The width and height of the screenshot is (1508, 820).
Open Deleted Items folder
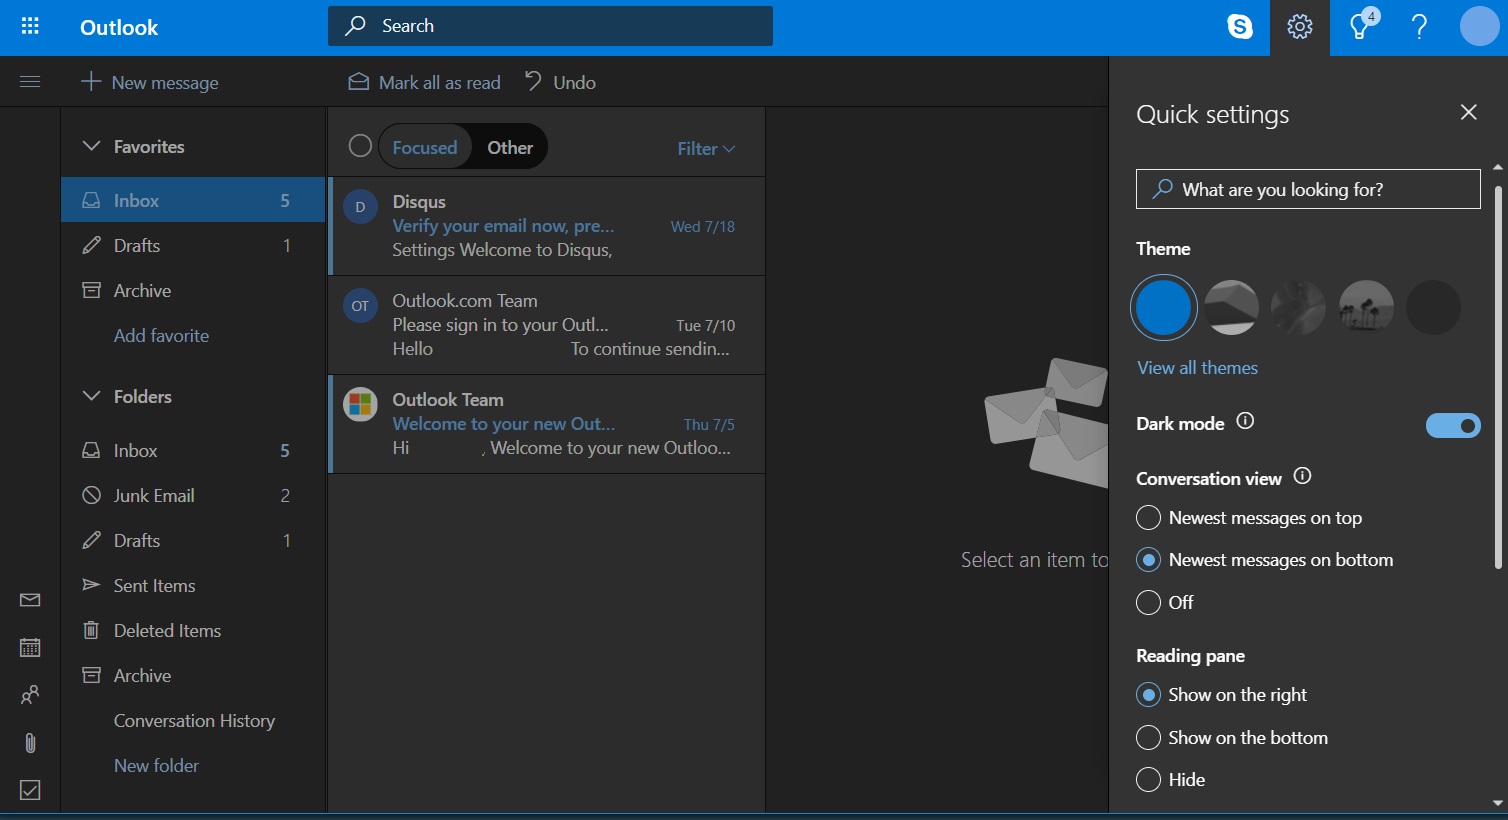193,630
